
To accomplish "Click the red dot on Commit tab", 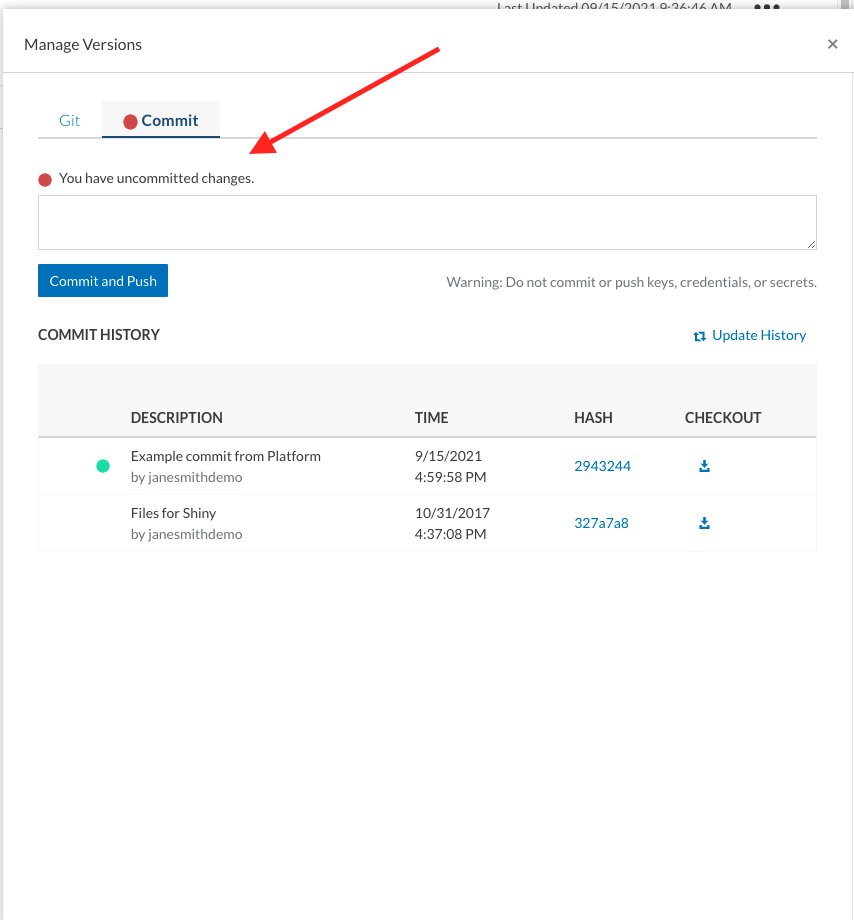I will [x=130, y=122].
